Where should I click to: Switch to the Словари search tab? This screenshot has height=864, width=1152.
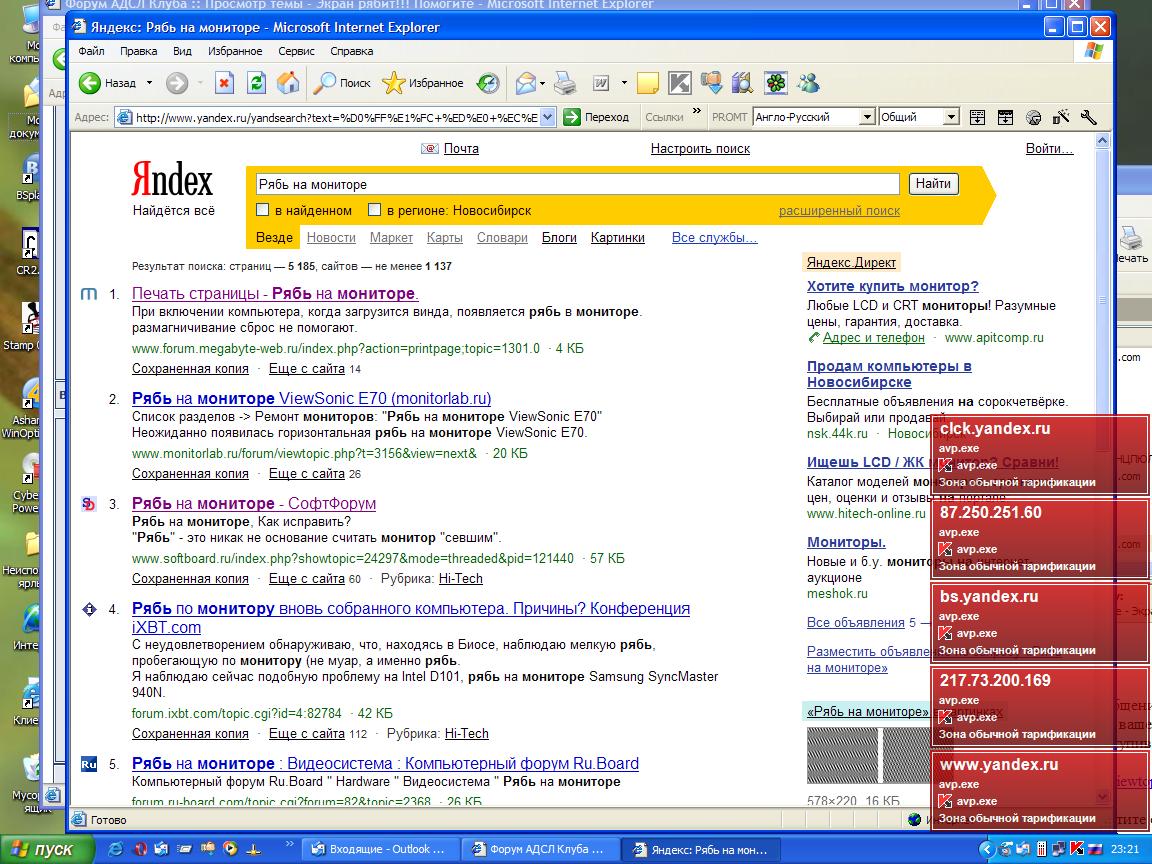point(503,237)
